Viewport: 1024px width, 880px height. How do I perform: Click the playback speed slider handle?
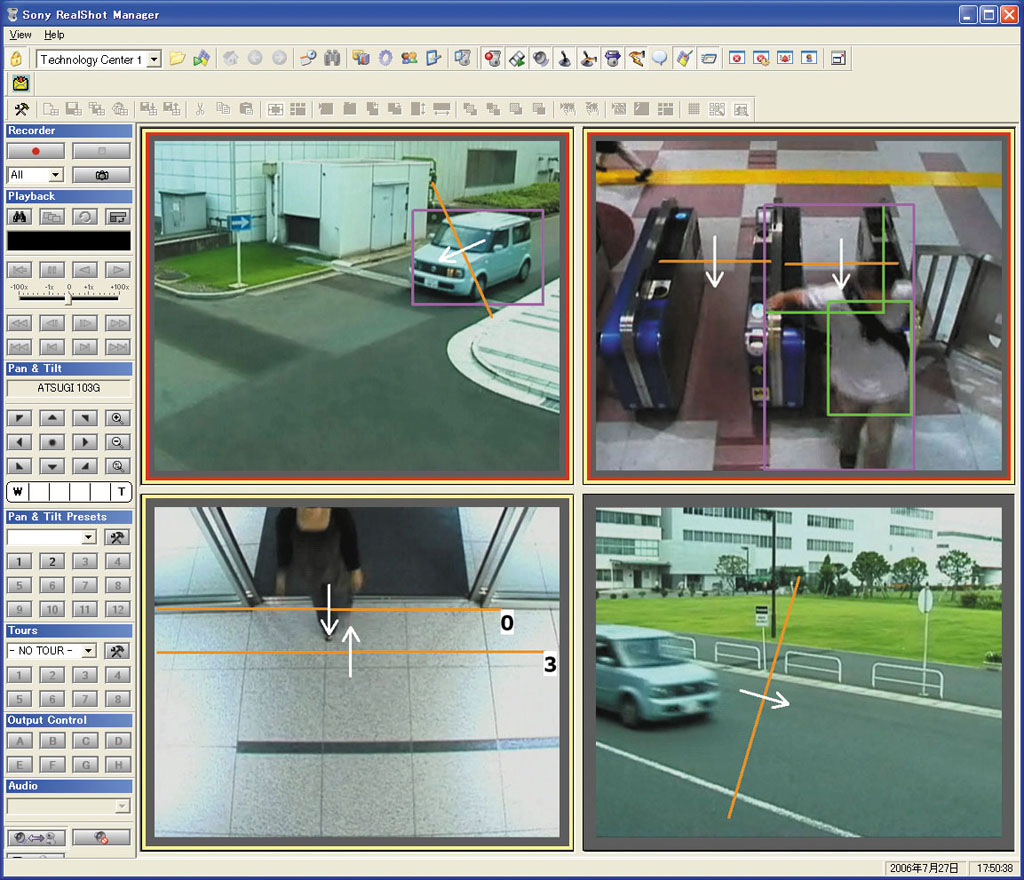tap(69, 298)
